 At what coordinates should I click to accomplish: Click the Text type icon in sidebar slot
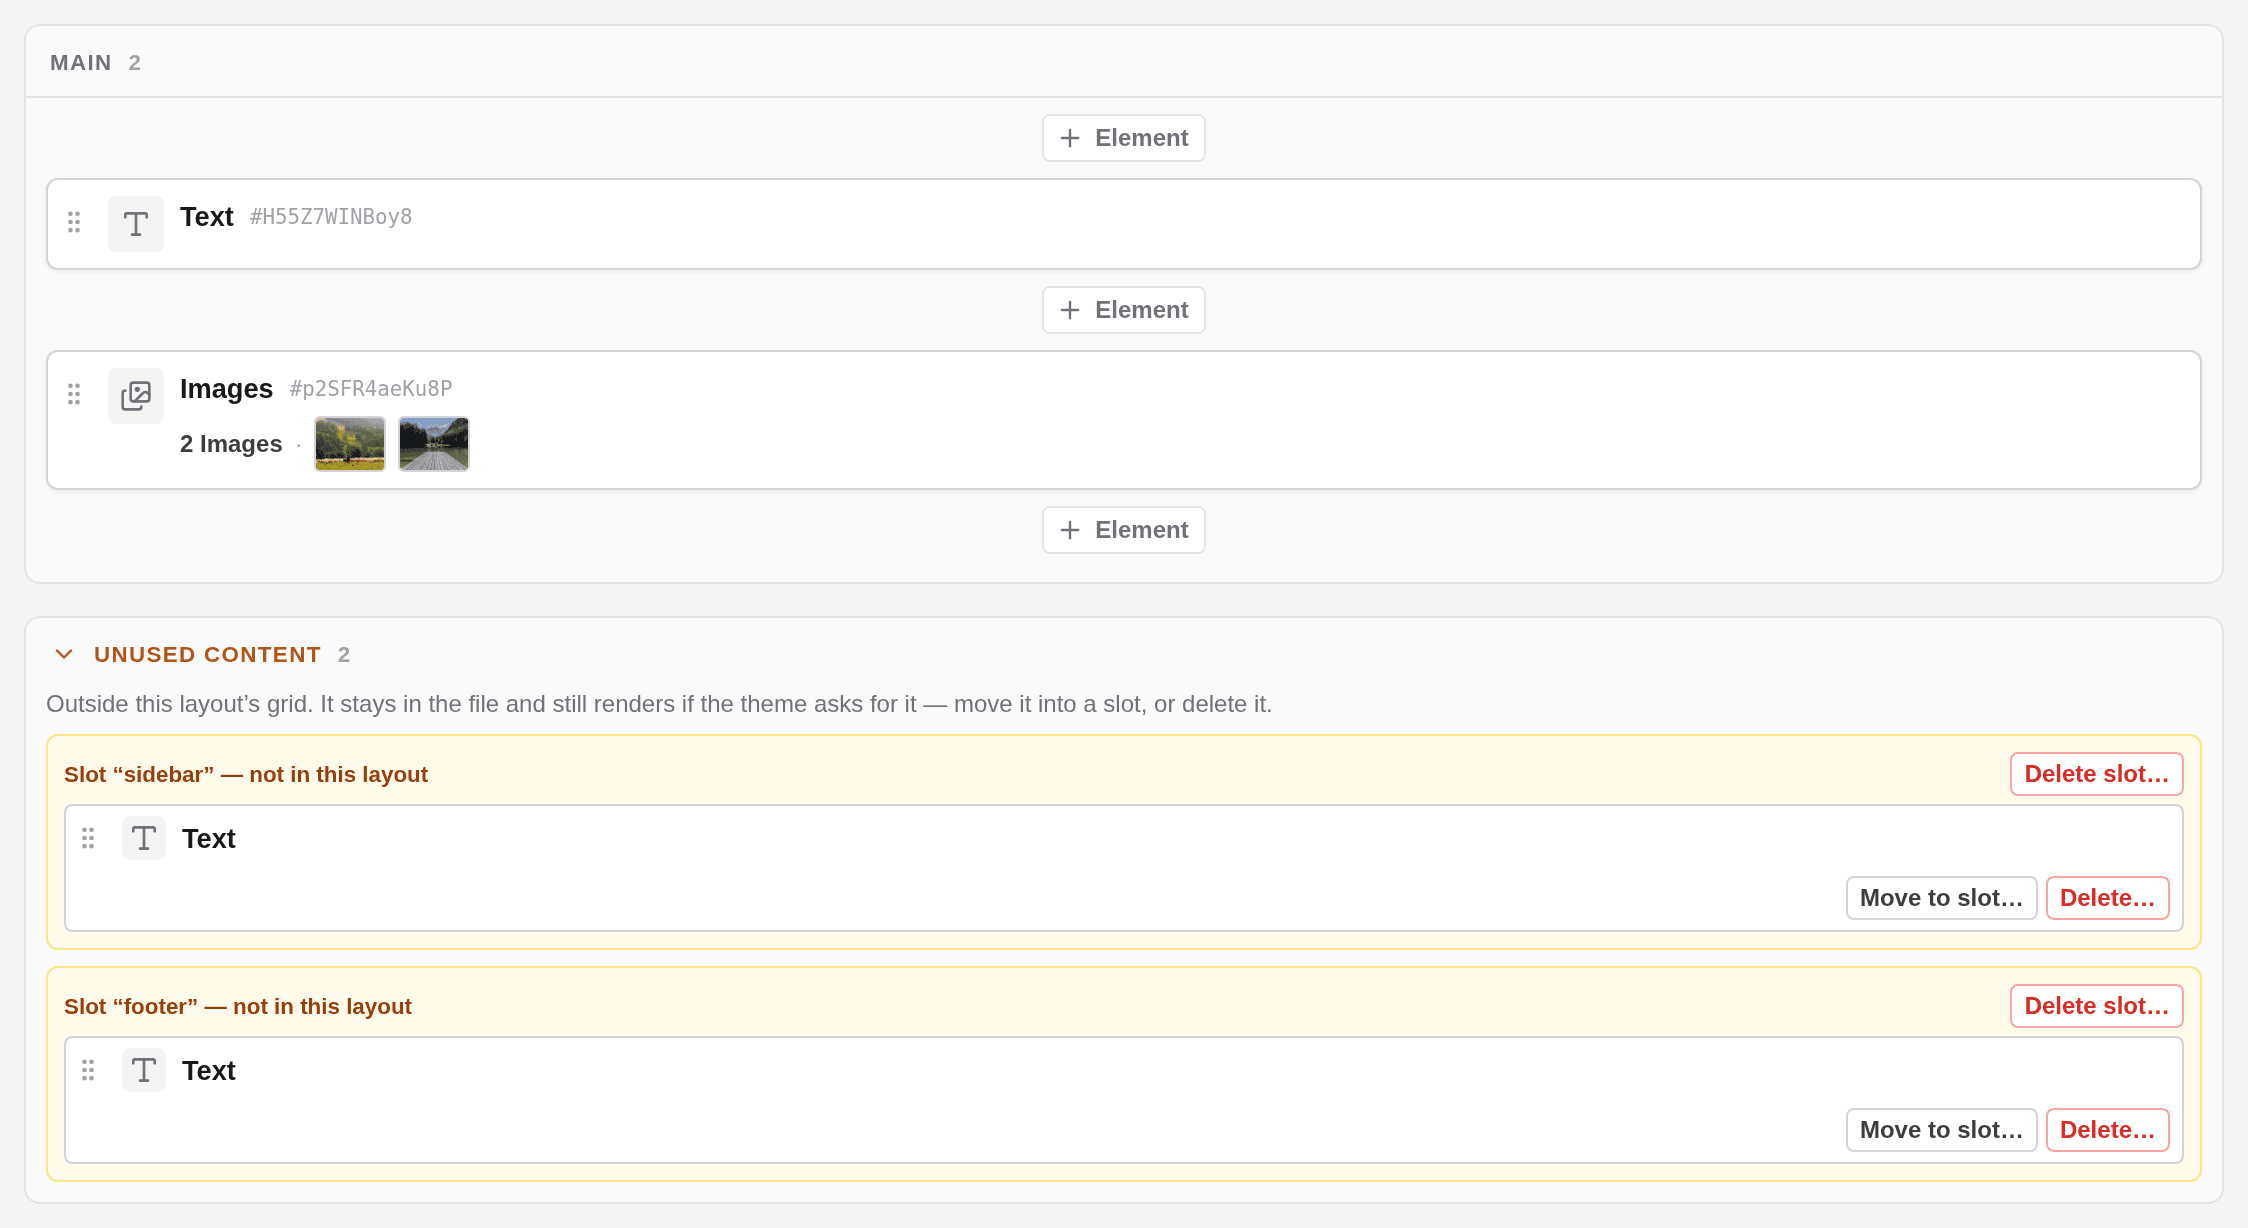pos(144,838)
